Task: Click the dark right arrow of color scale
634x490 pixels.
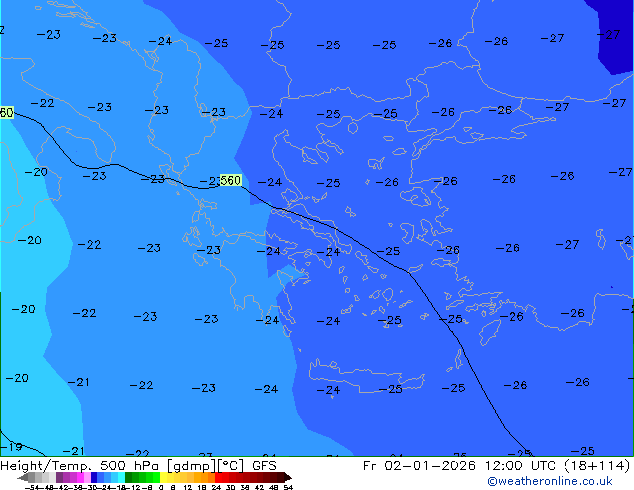Action: coord(288,477)
